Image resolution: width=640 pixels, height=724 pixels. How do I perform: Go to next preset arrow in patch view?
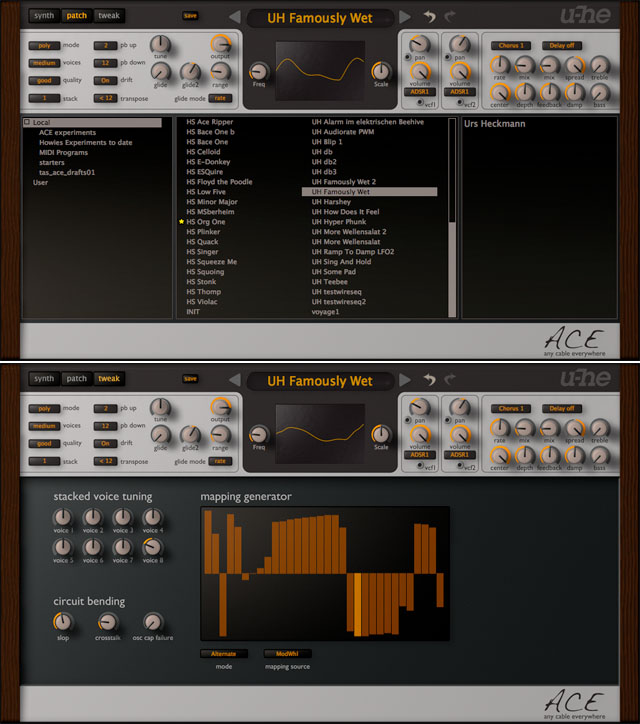tap(405, 17)
